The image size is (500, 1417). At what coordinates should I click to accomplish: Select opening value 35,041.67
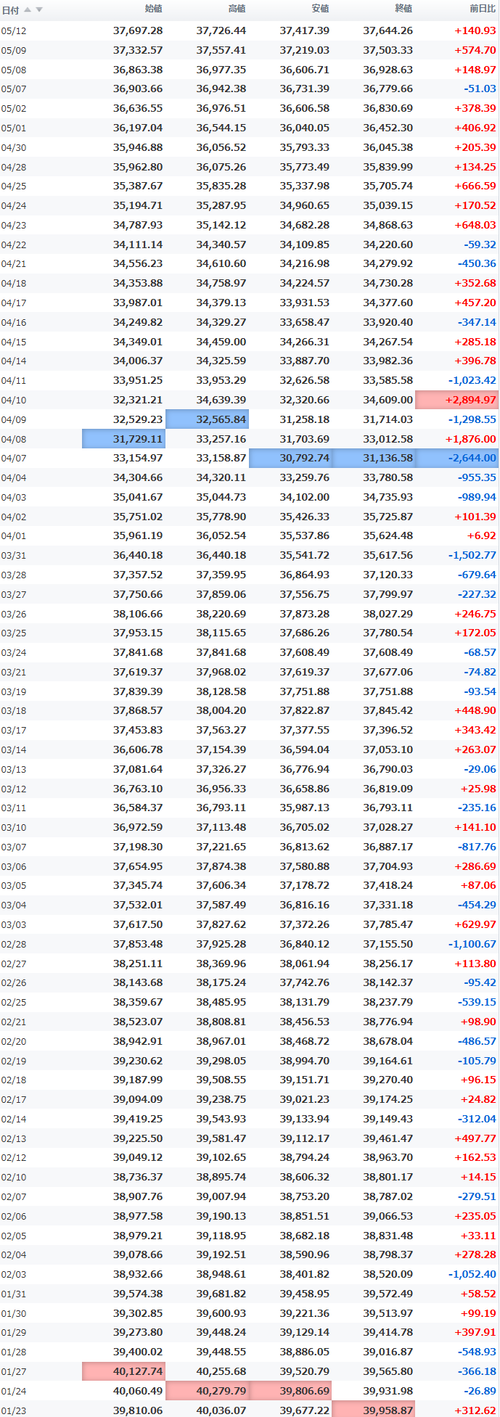(138, 496)
